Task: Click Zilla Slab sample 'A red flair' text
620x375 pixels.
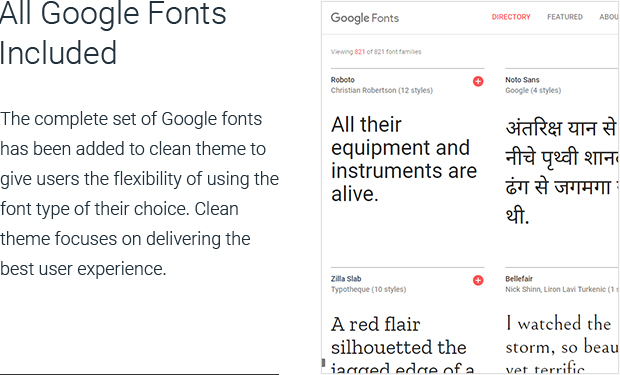Action: pyautogui.click(x=403, y=345)
